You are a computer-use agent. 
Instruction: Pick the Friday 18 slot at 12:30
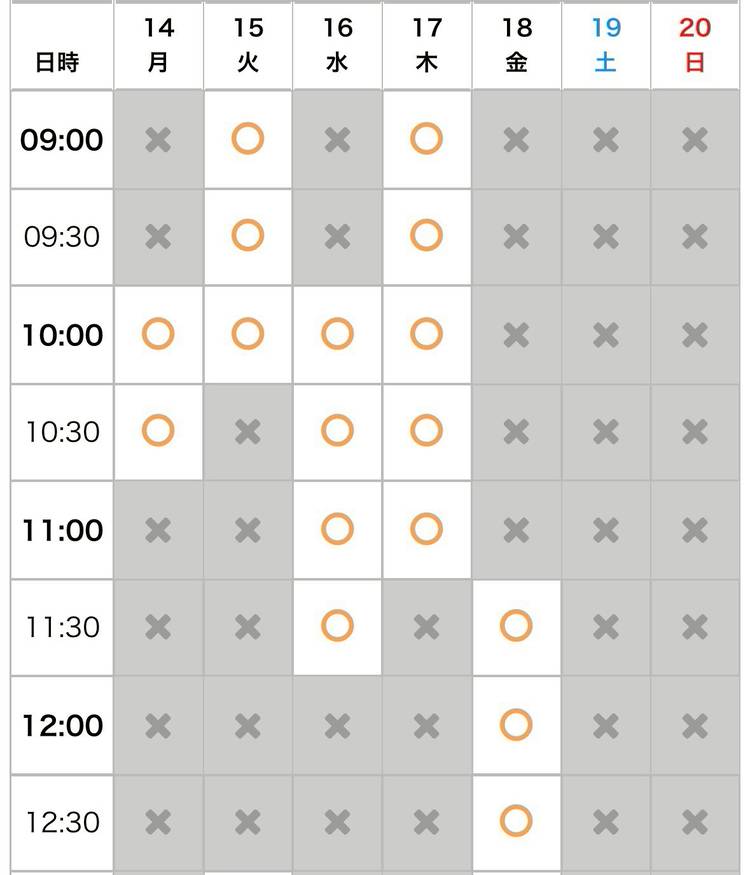[x=516, y=822]
